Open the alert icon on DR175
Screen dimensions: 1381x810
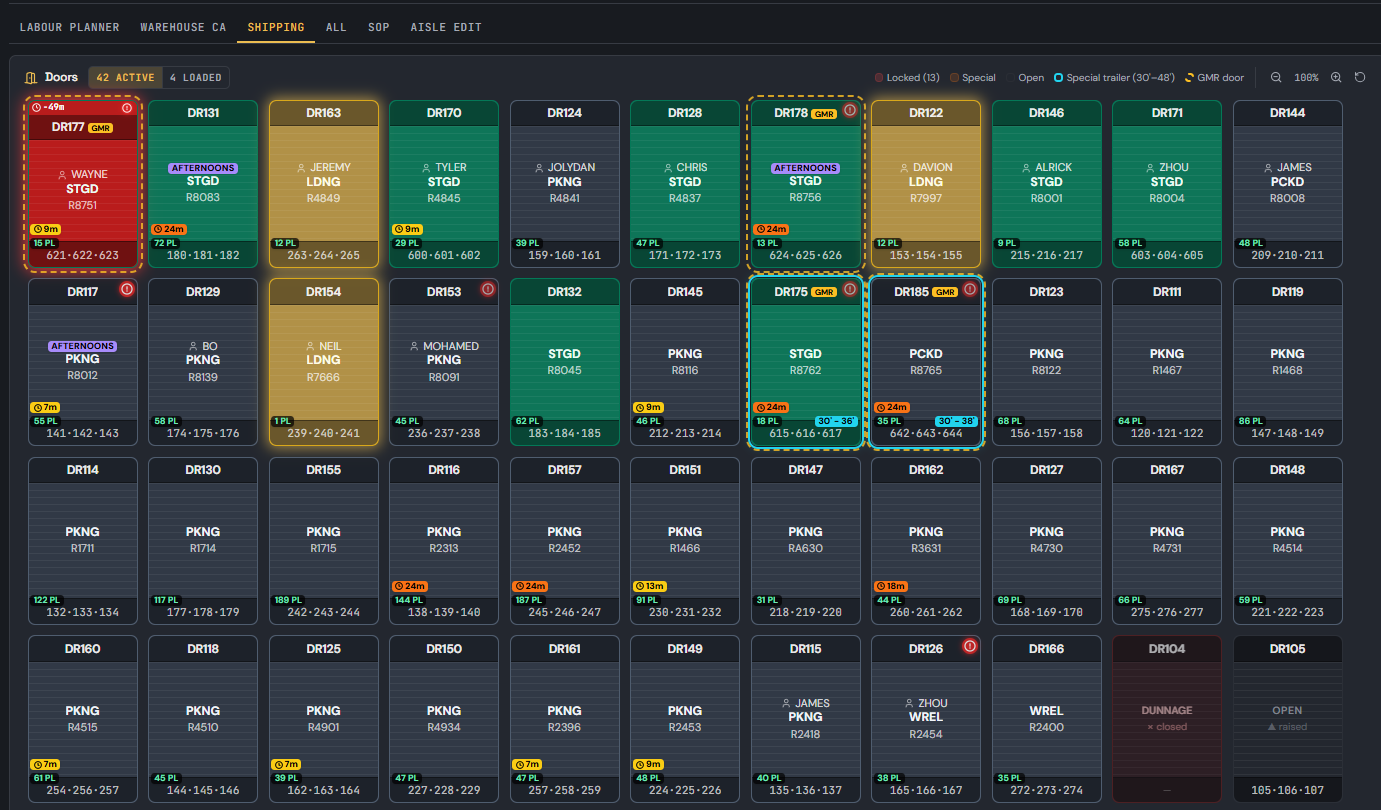(850, 289)
